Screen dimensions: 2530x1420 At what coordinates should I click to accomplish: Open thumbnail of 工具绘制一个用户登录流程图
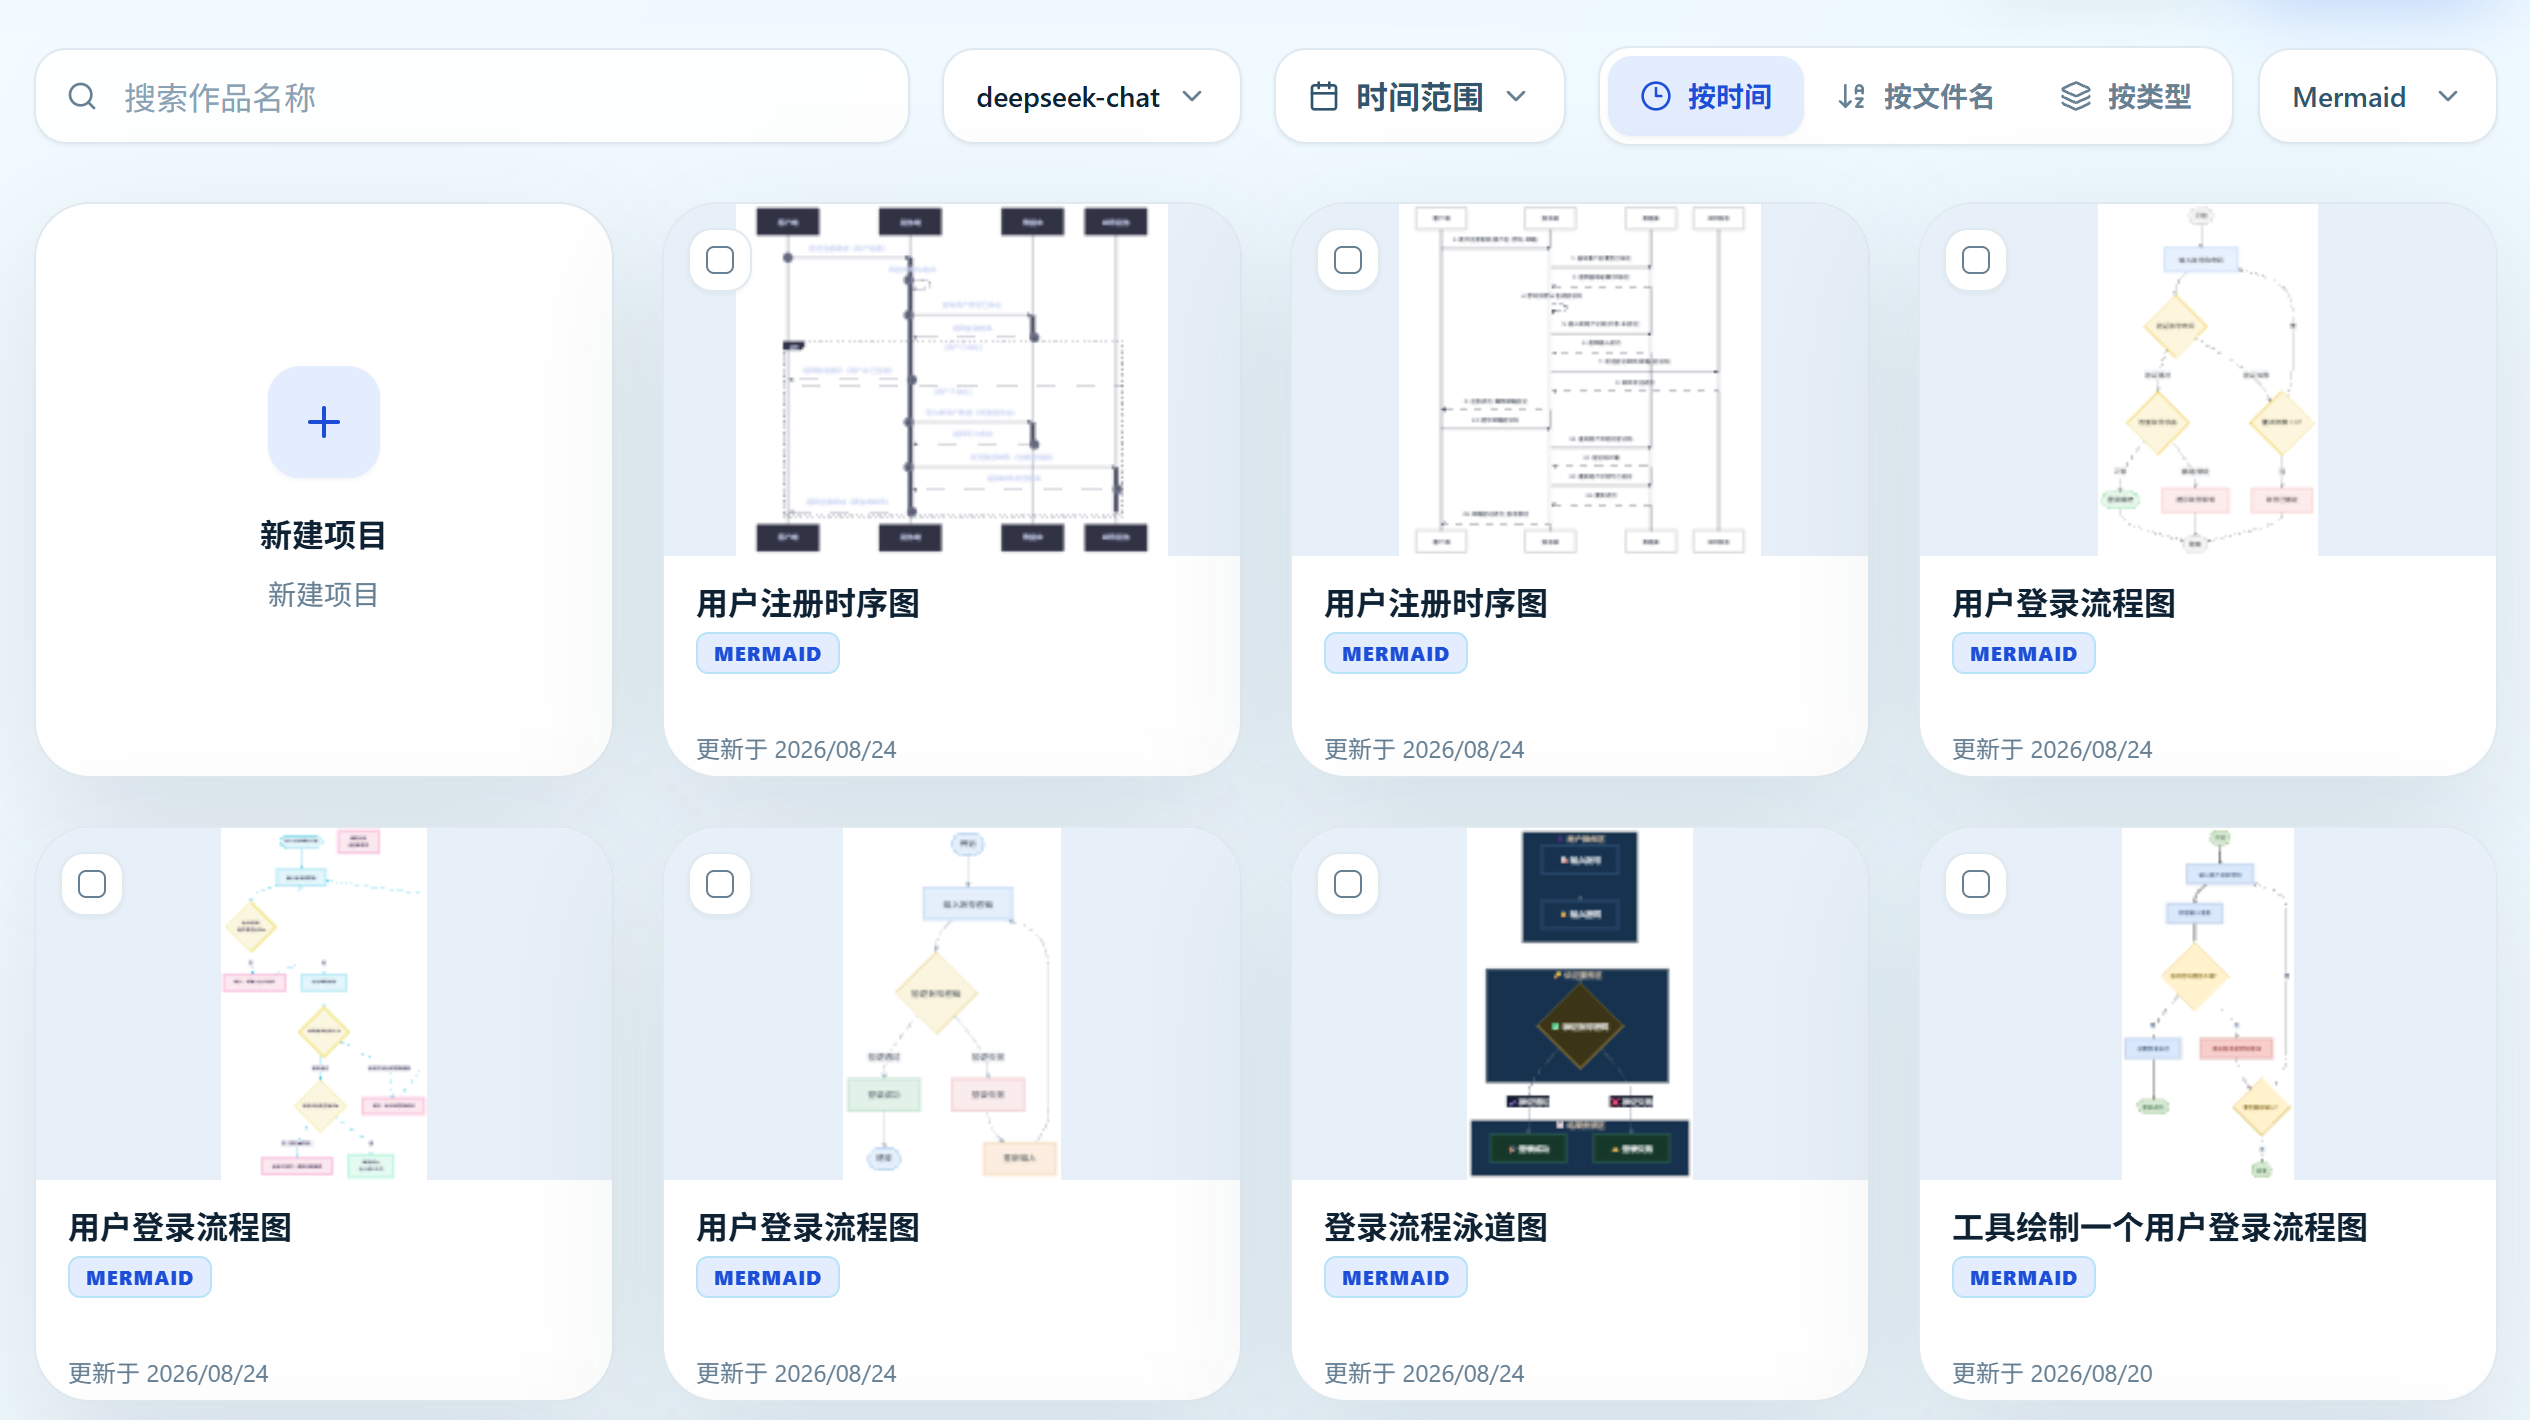(x=2208, y=1004)
